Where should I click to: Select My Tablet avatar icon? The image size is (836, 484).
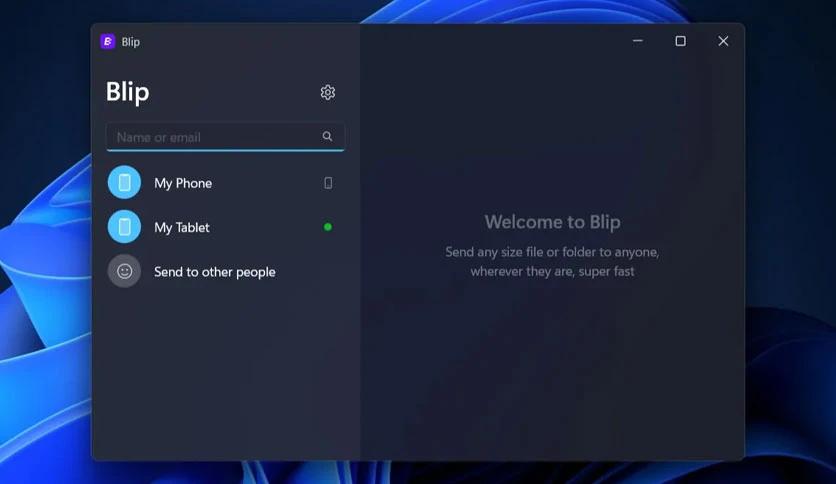(124, 227)
